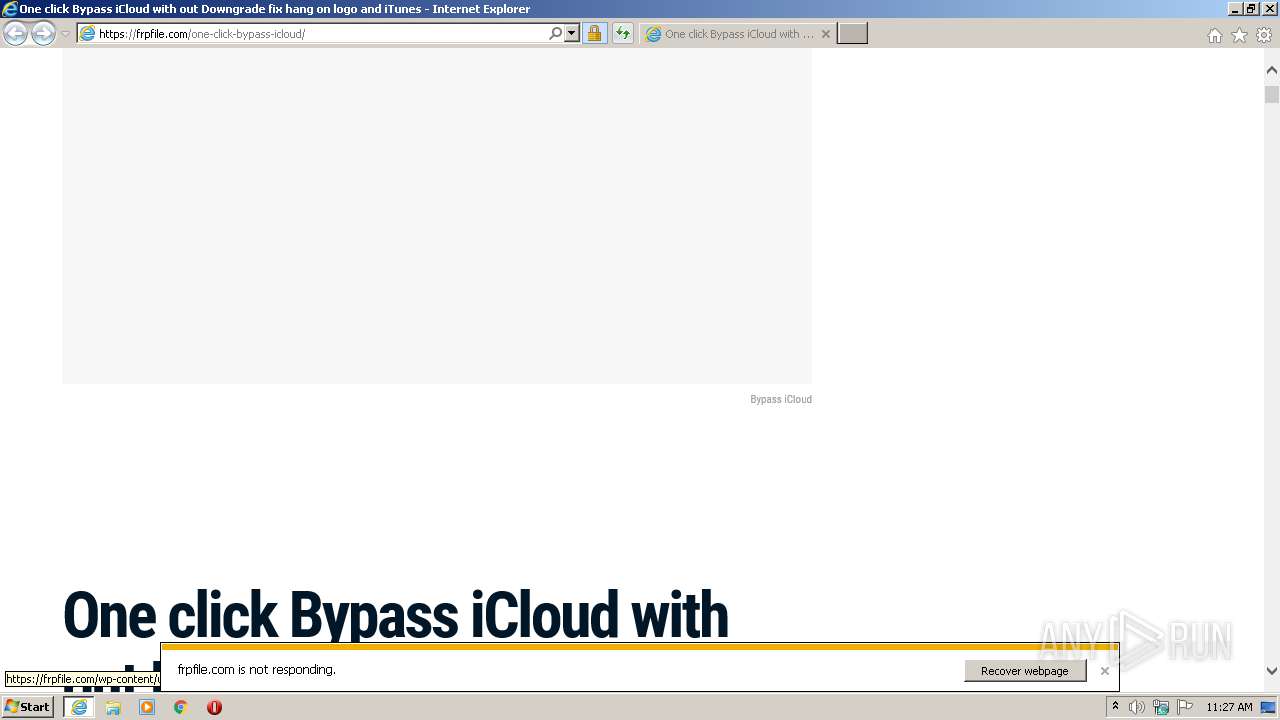Screen dimensions: 1280x720
Task: Open File Explorer from taskbar
Action: coord(113,707)
